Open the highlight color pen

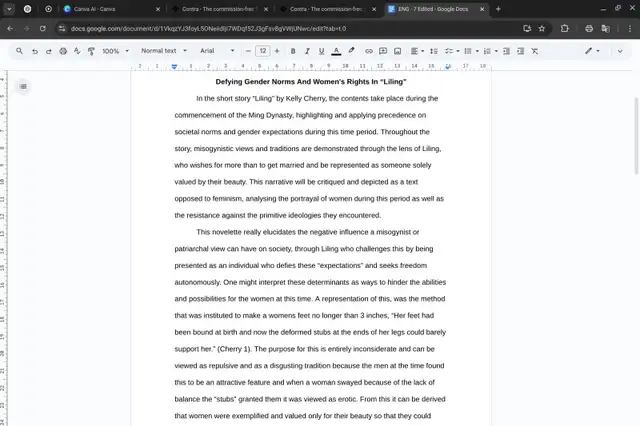[x=351, y=51]
